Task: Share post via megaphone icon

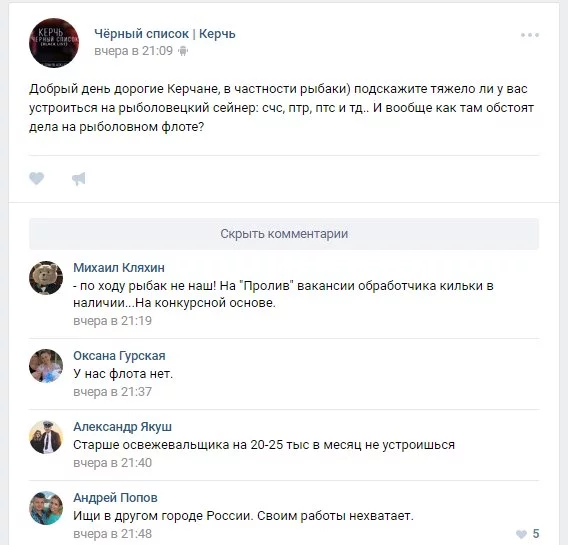Action: (79, 179)
